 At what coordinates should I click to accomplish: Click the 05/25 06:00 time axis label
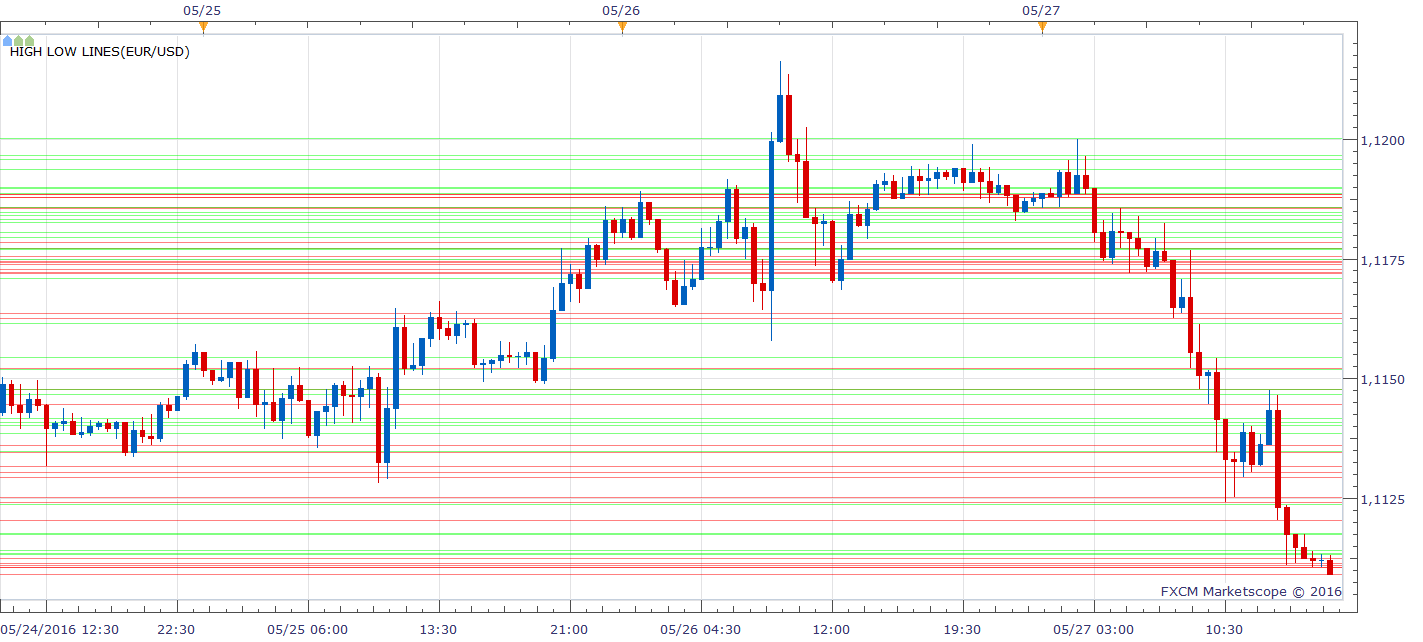[x=308, y=629]
